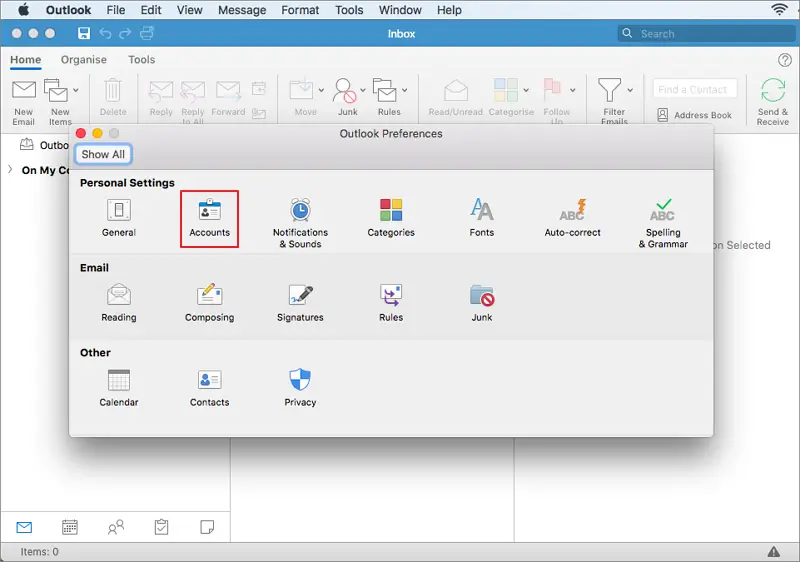Viewport: 800px width, 562px height.
Task: Open Signatures preferences
Action: coord(300,303)
